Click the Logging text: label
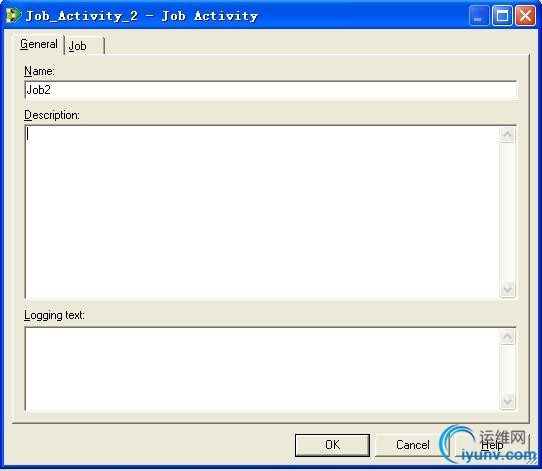The height and width of the screenshot is (471, 542). (54, 315)
